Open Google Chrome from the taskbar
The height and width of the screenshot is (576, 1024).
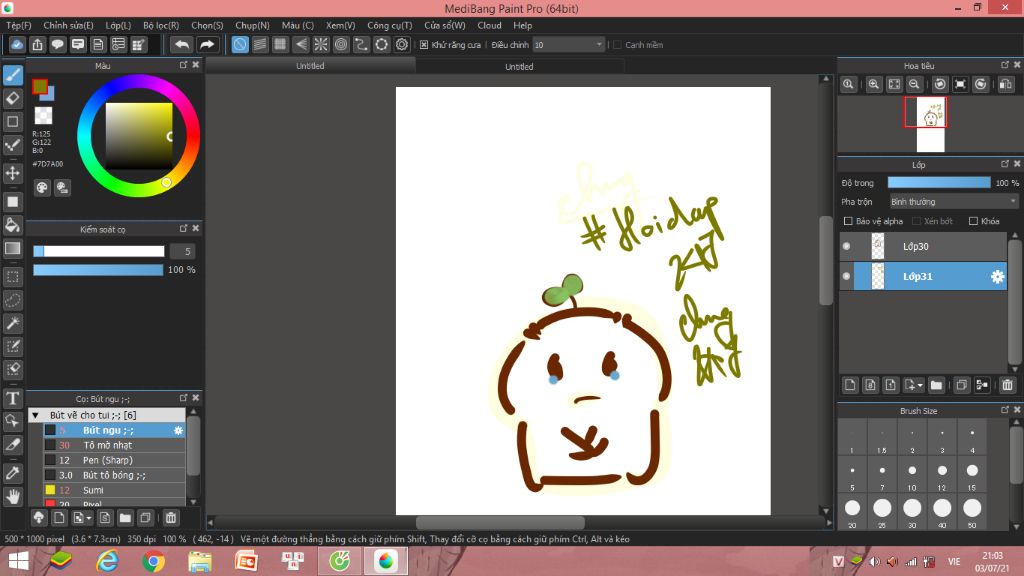[x=153, y=561]
